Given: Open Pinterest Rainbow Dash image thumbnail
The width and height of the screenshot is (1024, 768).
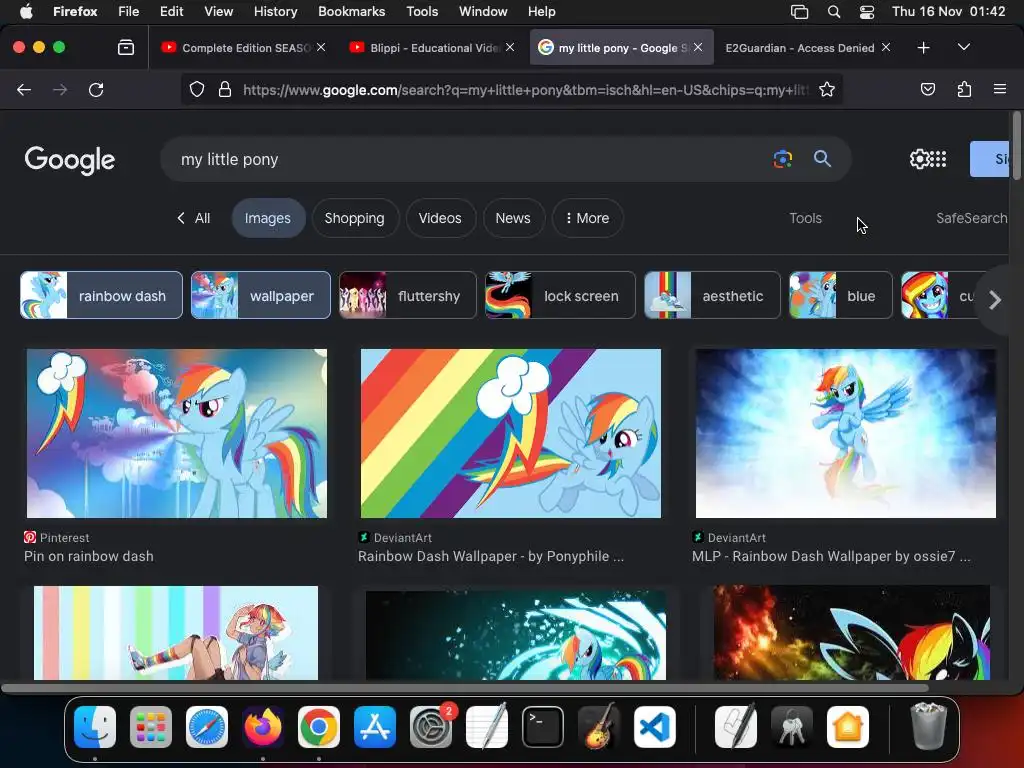Looking at the screenshot, I should [176, 433].
